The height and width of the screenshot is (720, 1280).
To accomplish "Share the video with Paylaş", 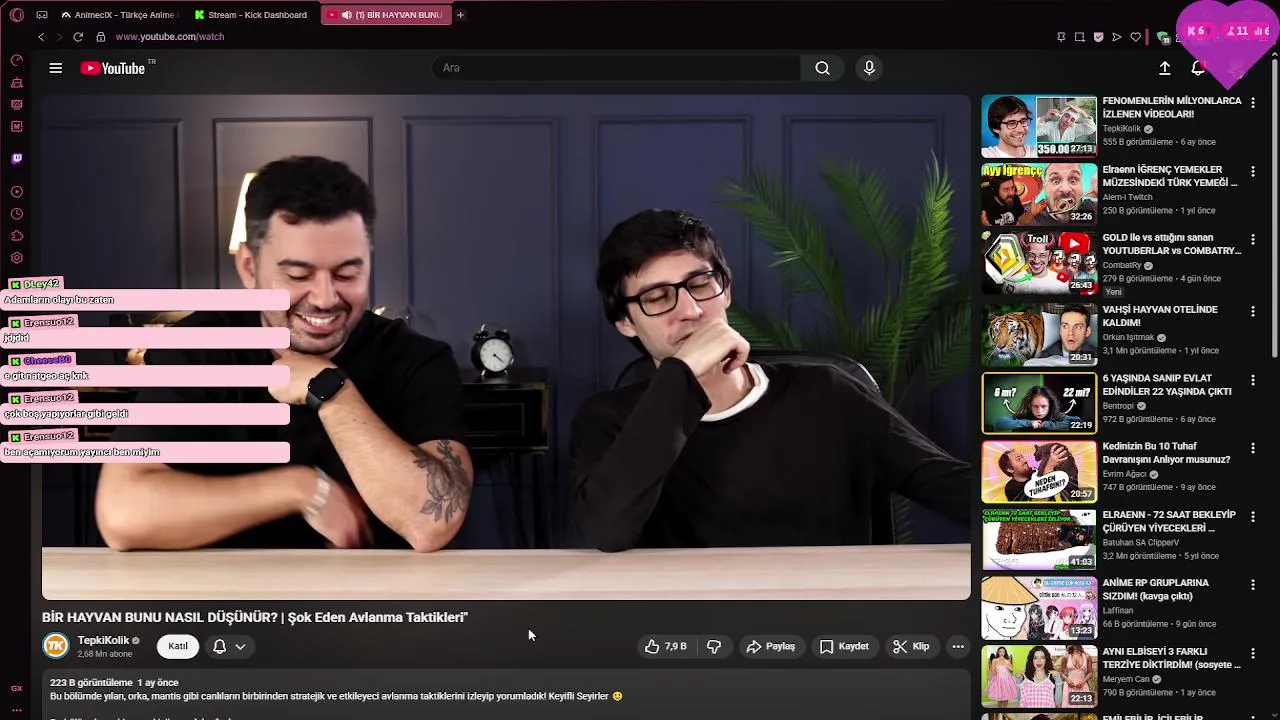I will (771, 647).
